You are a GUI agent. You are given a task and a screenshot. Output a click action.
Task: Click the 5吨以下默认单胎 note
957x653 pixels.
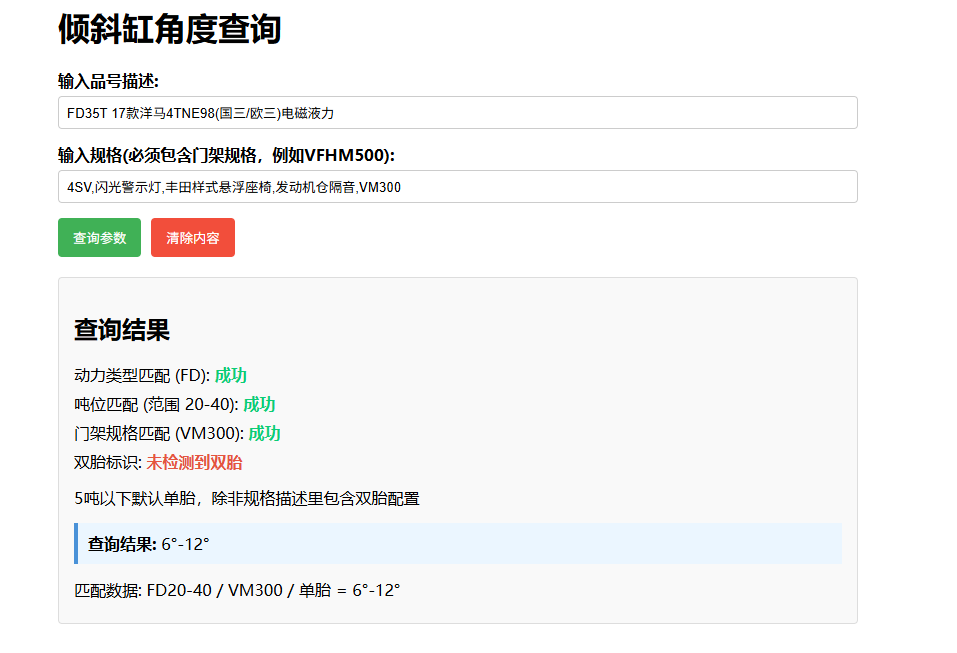coord(246,498)
